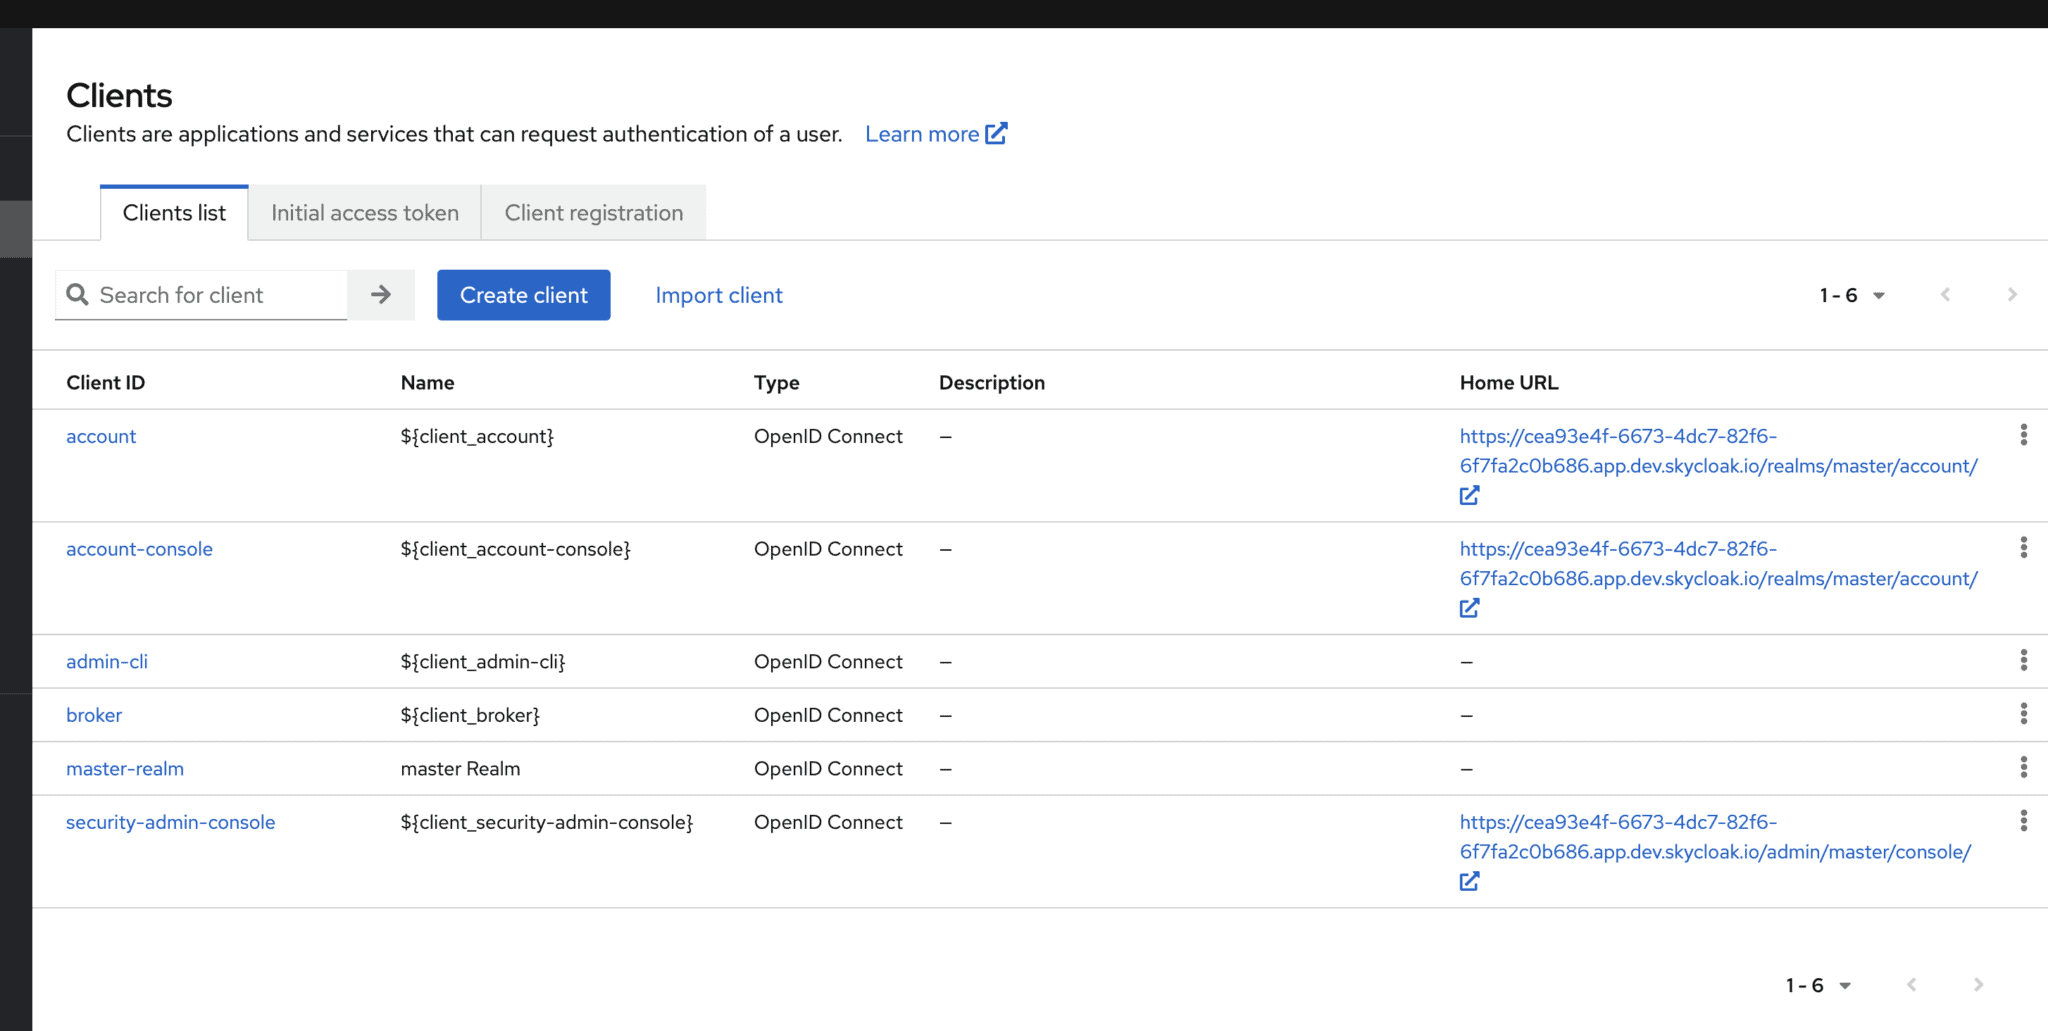Switch to Client registration tab
This screenshot has width=2048, height=1031.
[x=594, y=213]
